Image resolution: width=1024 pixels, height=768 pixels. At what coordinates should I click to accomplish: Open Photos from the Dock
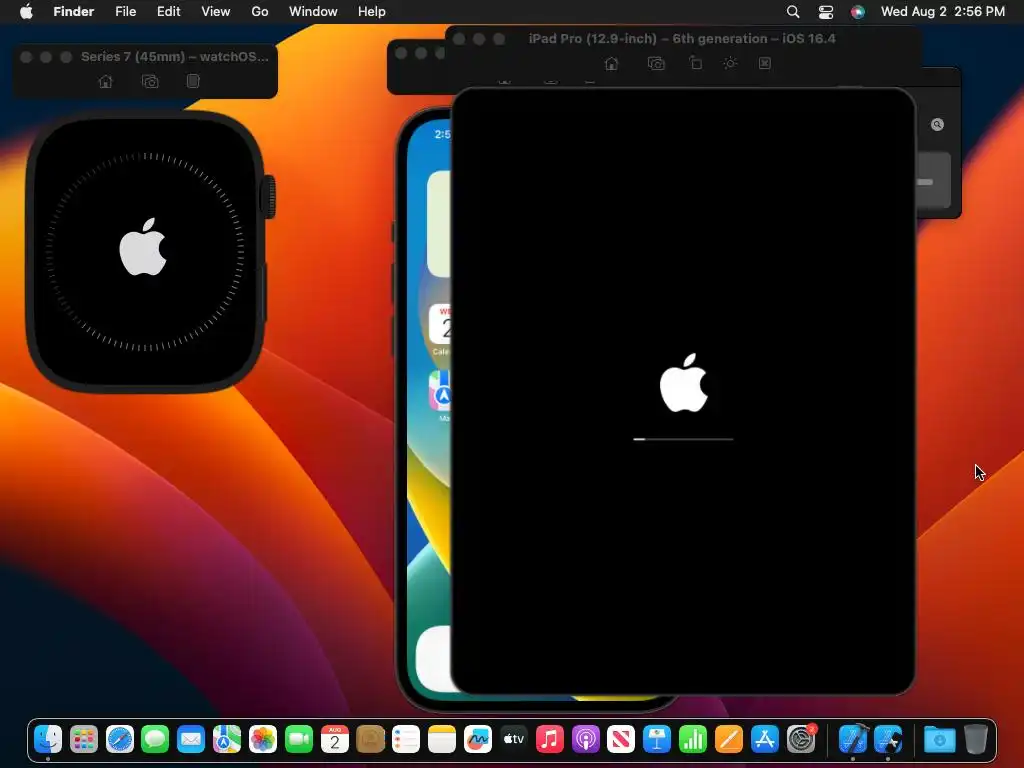(263, 739)
